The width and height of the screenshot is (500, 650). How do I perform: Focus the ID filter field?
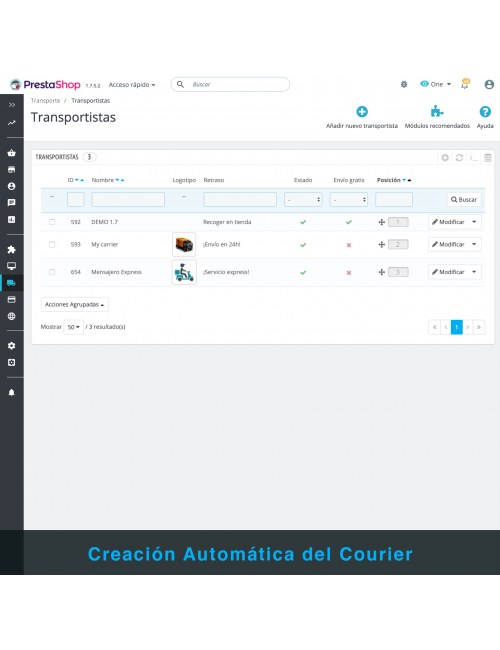pyautogui.click(x=75, y=199)
